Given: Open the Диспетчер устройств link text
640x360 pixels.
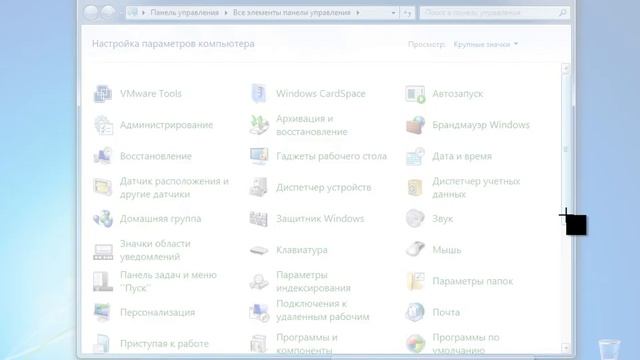Looking at the screenshot, I should point(324,187).
